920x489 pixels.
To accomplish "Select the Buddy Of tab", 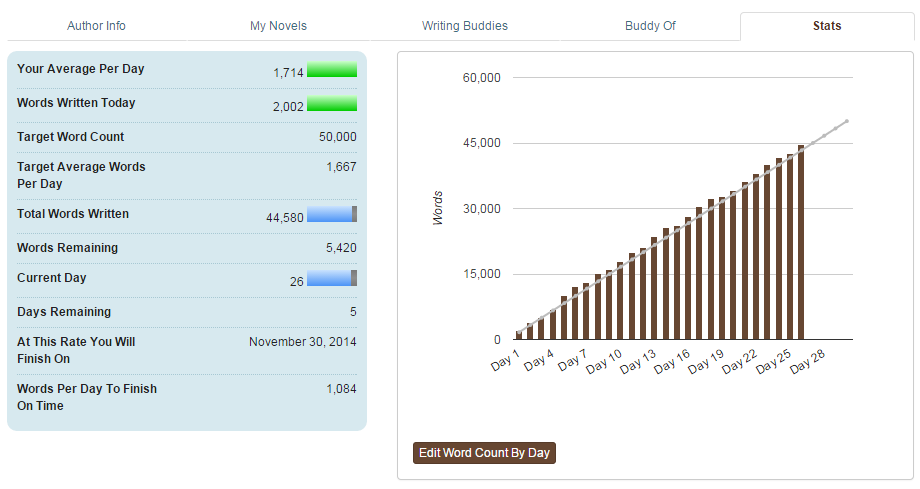I will [650, 26].
